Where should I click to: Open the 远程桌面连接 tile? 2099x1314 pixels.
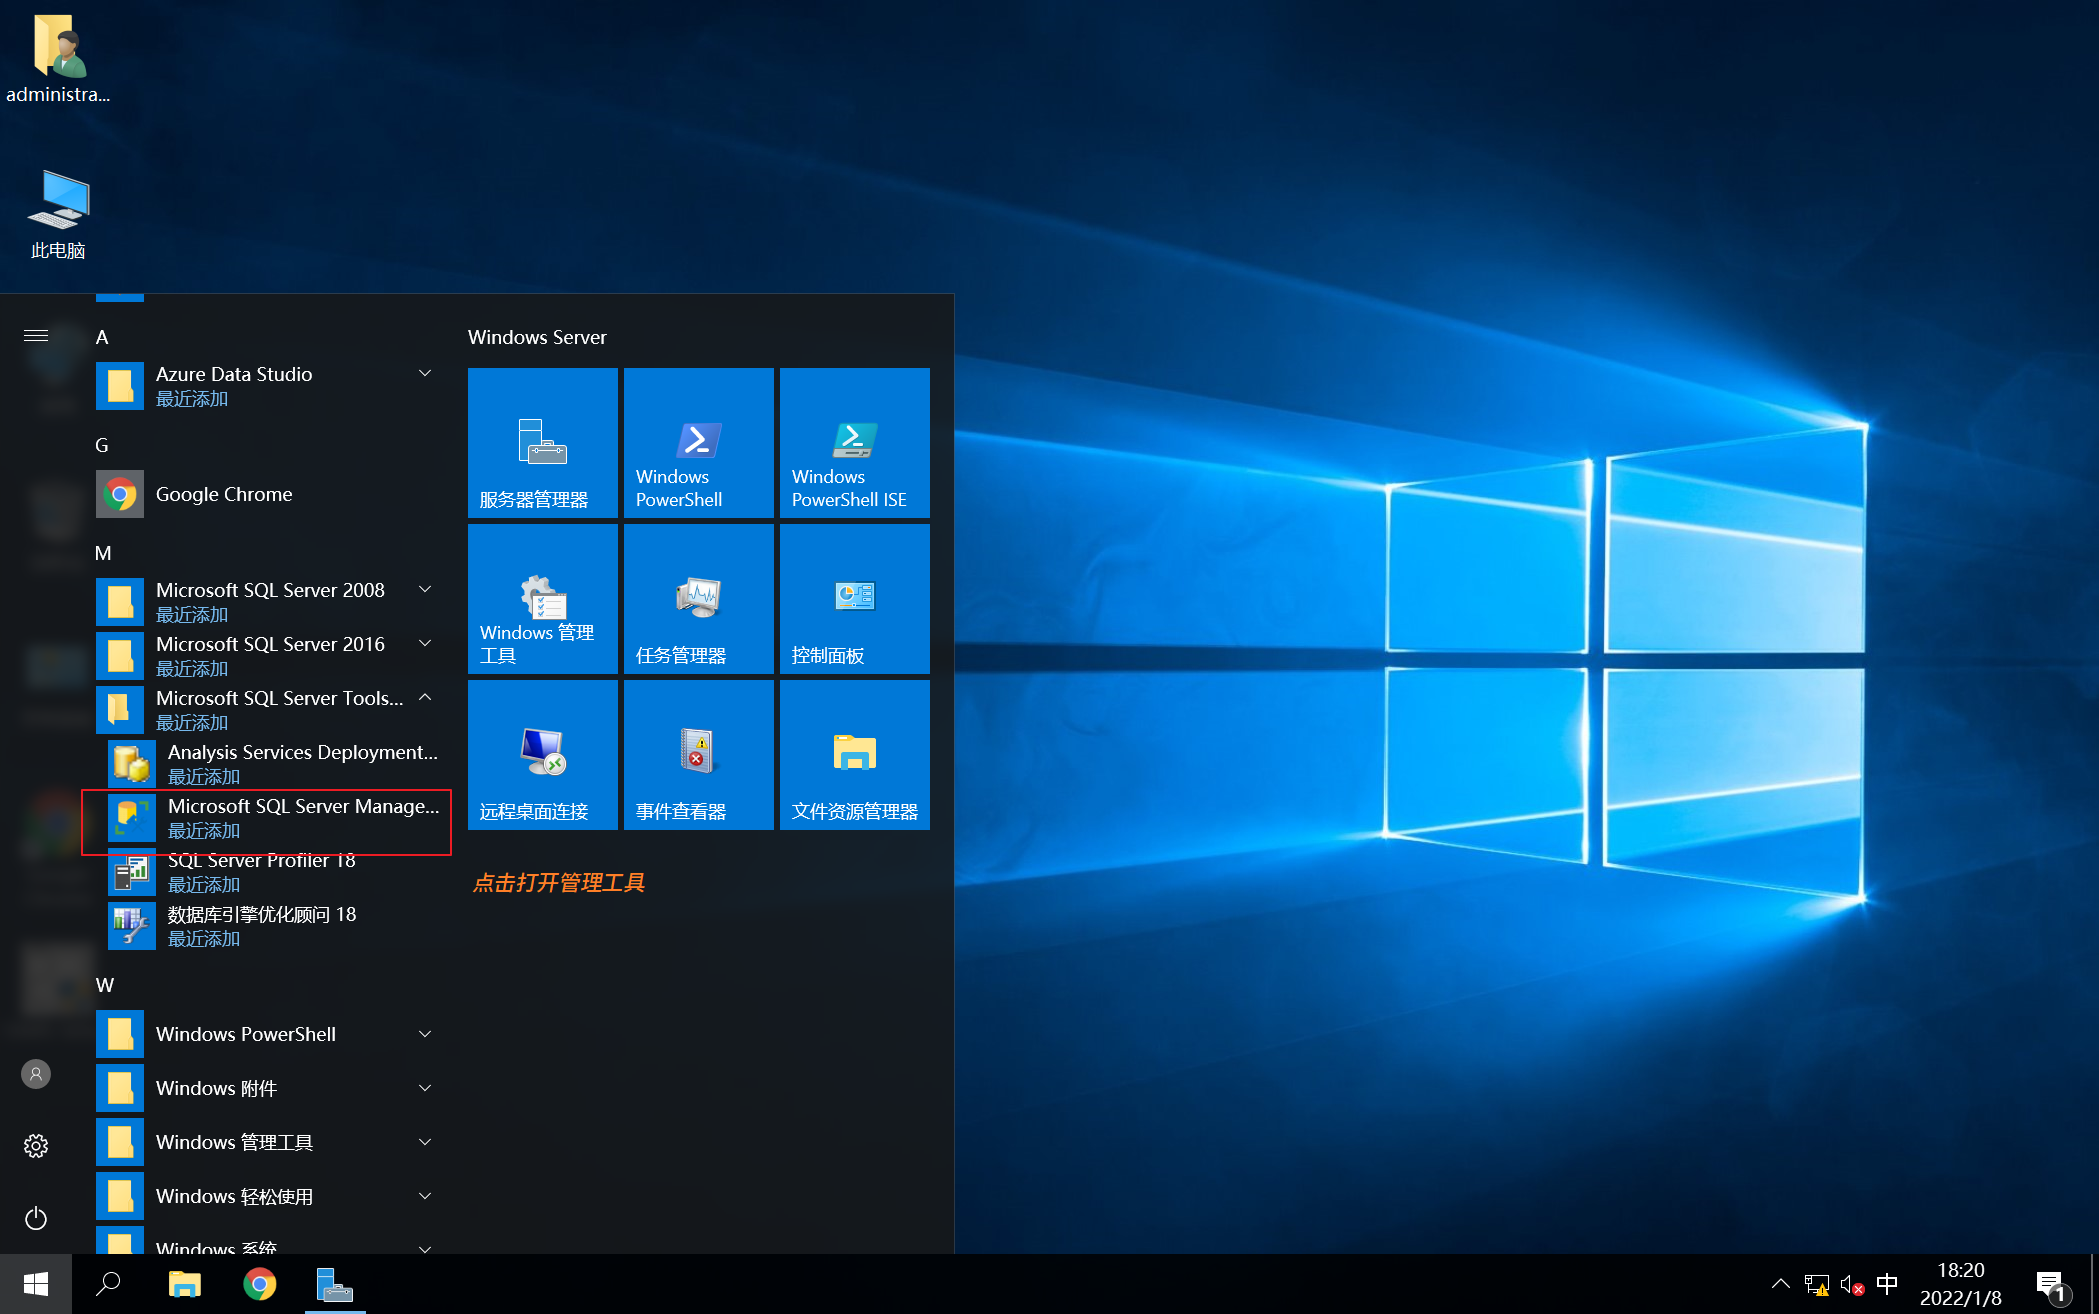coord(543,755)
